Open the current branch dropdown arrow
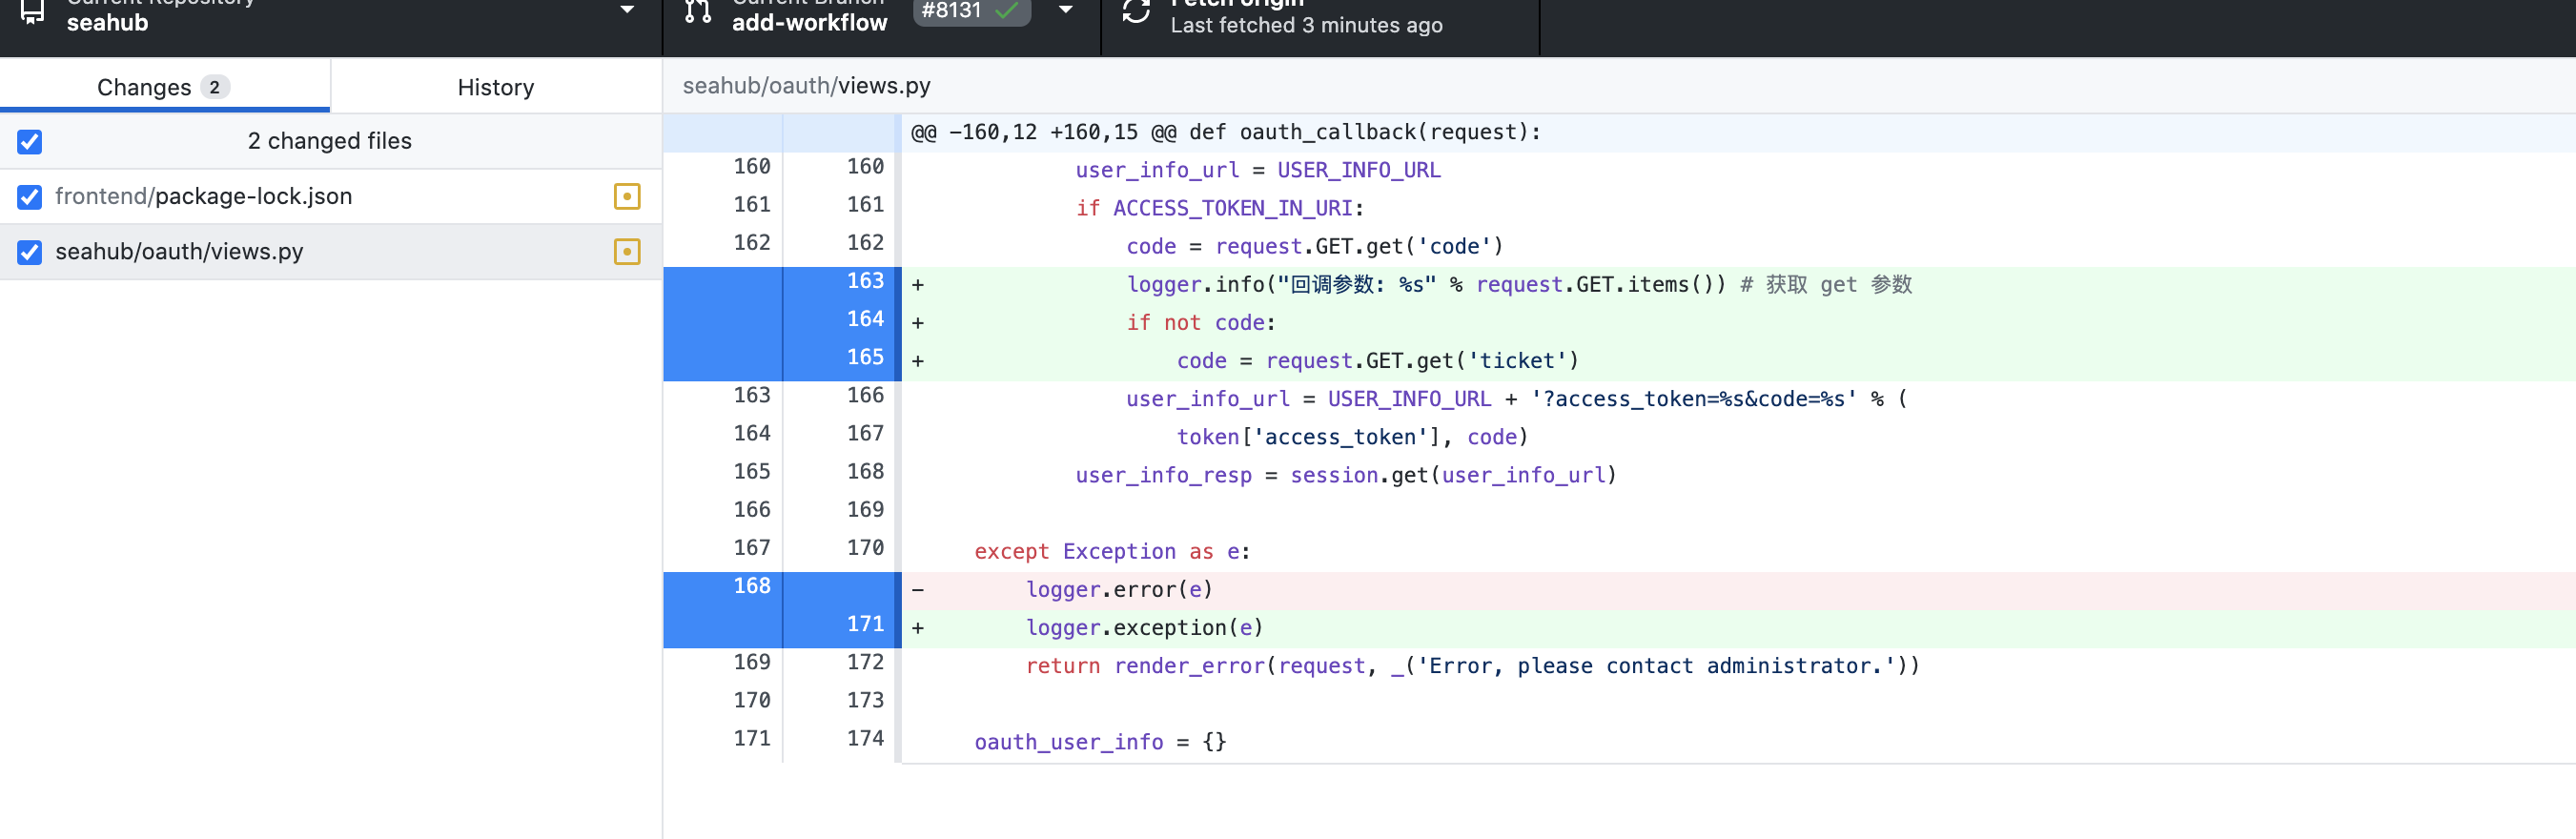 point(1066,10)
